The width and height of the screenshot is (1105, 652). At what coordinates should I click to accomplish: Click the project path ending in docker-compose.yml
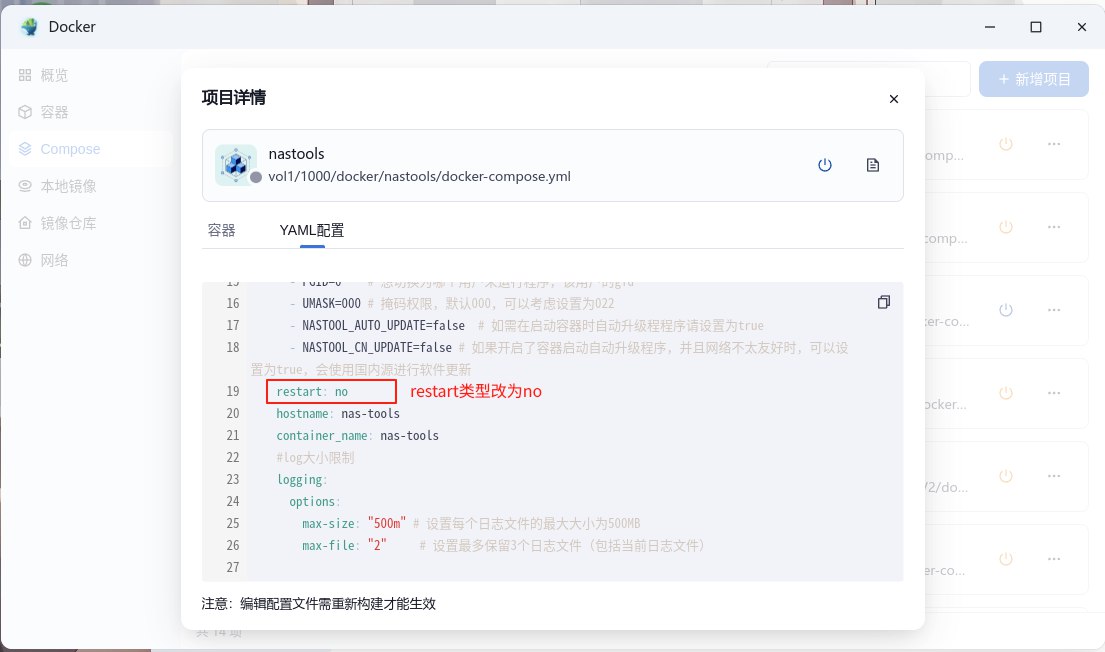tap(419, 176)
